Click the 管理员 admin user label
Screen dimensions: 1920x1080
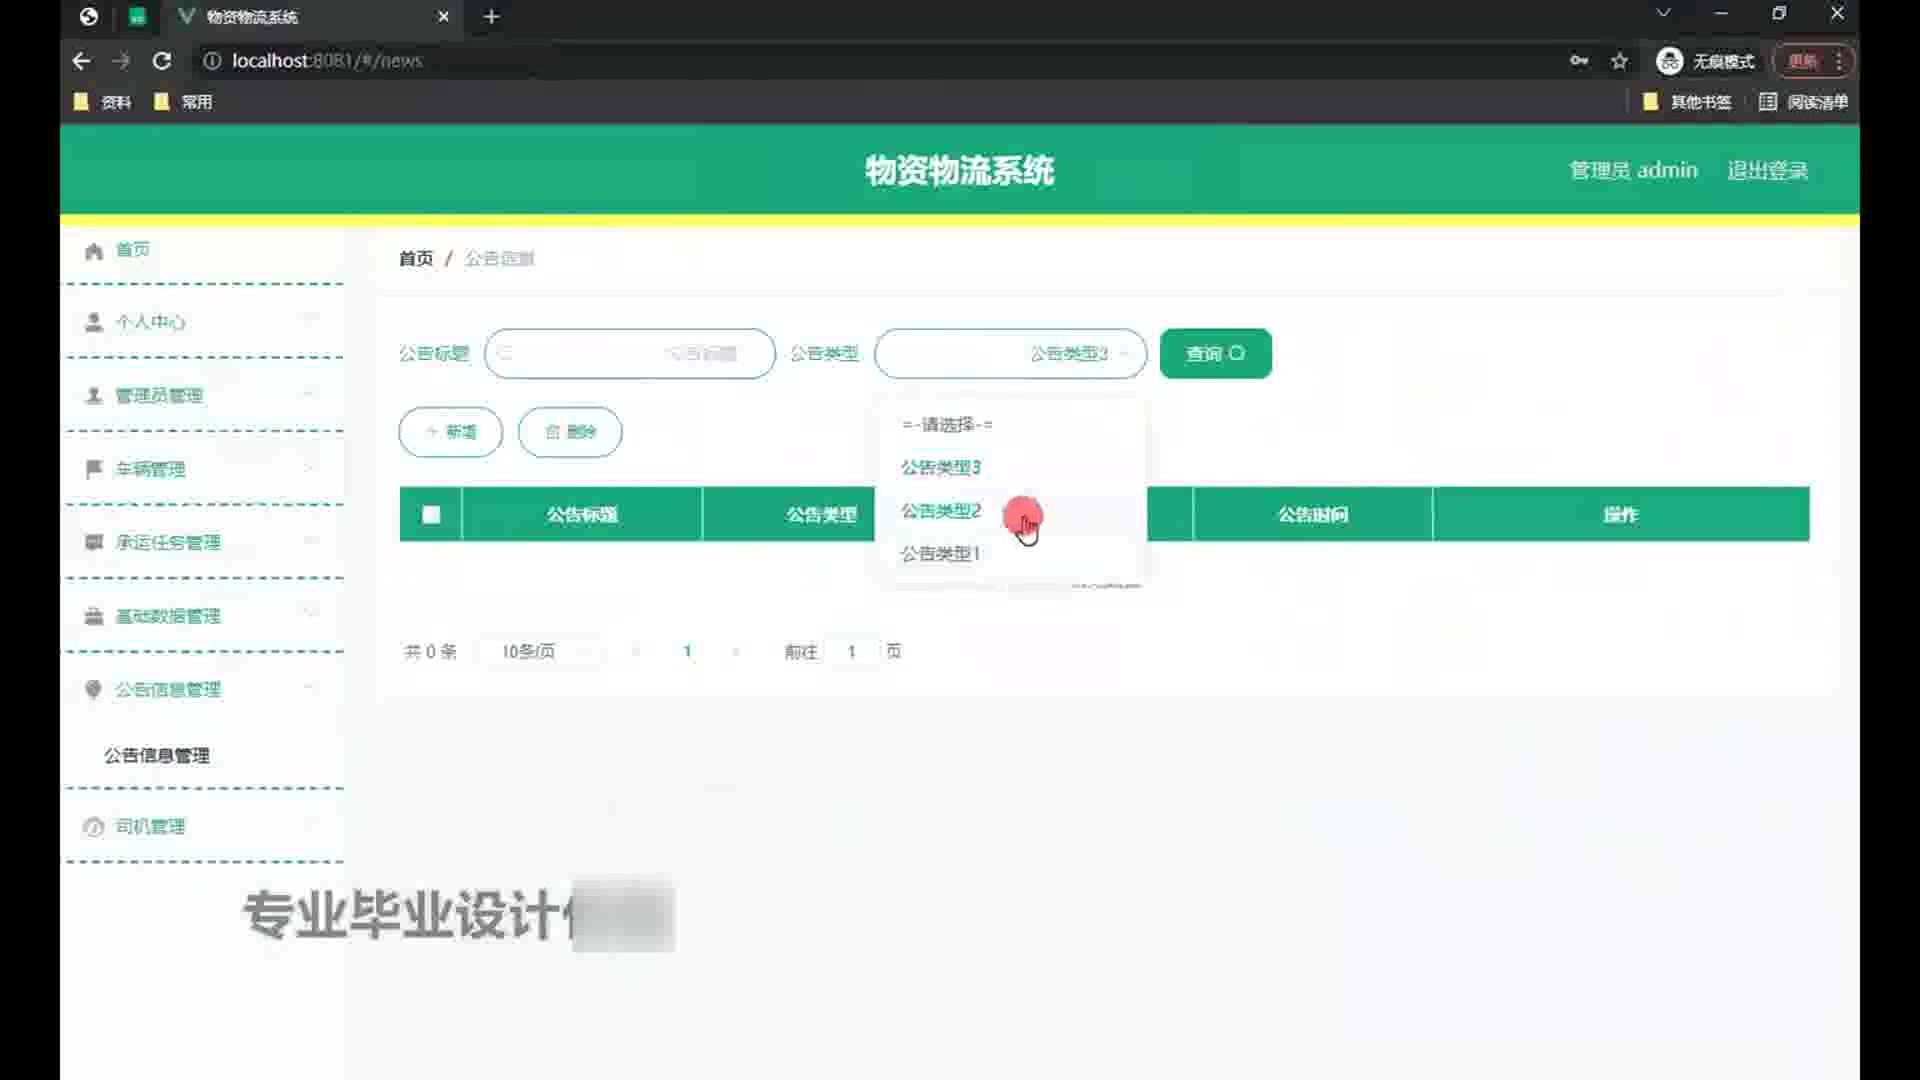pyautogui.click(x=1634, y=171)
